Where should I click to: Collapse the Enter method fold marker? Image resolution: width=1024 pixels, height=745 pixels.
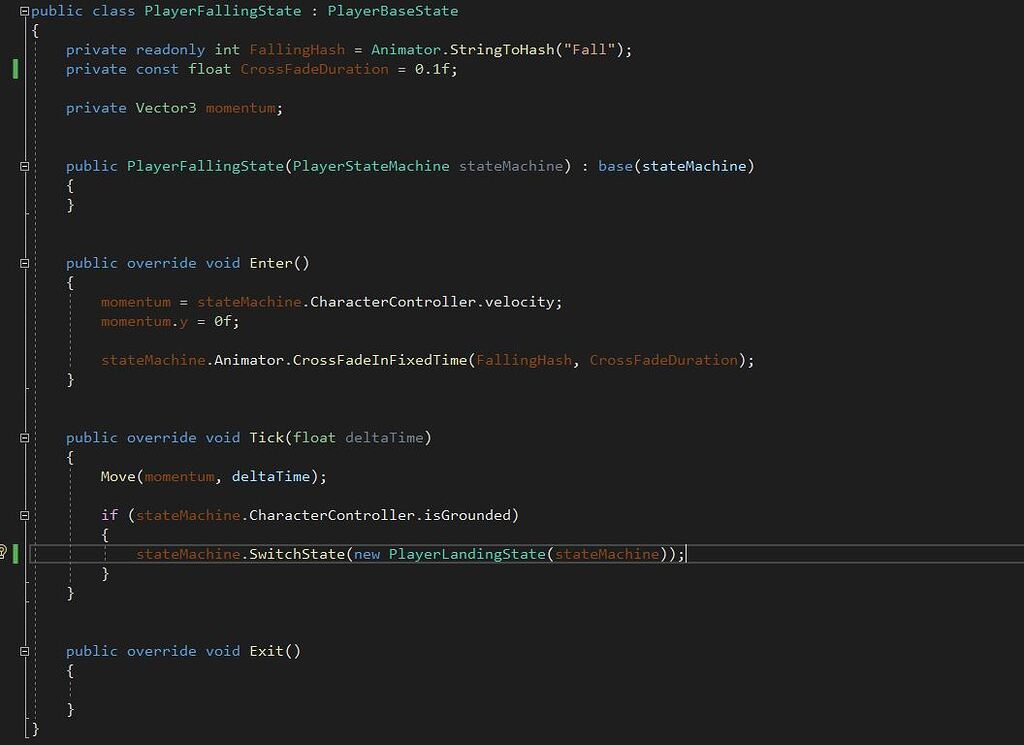click(25, 263)
